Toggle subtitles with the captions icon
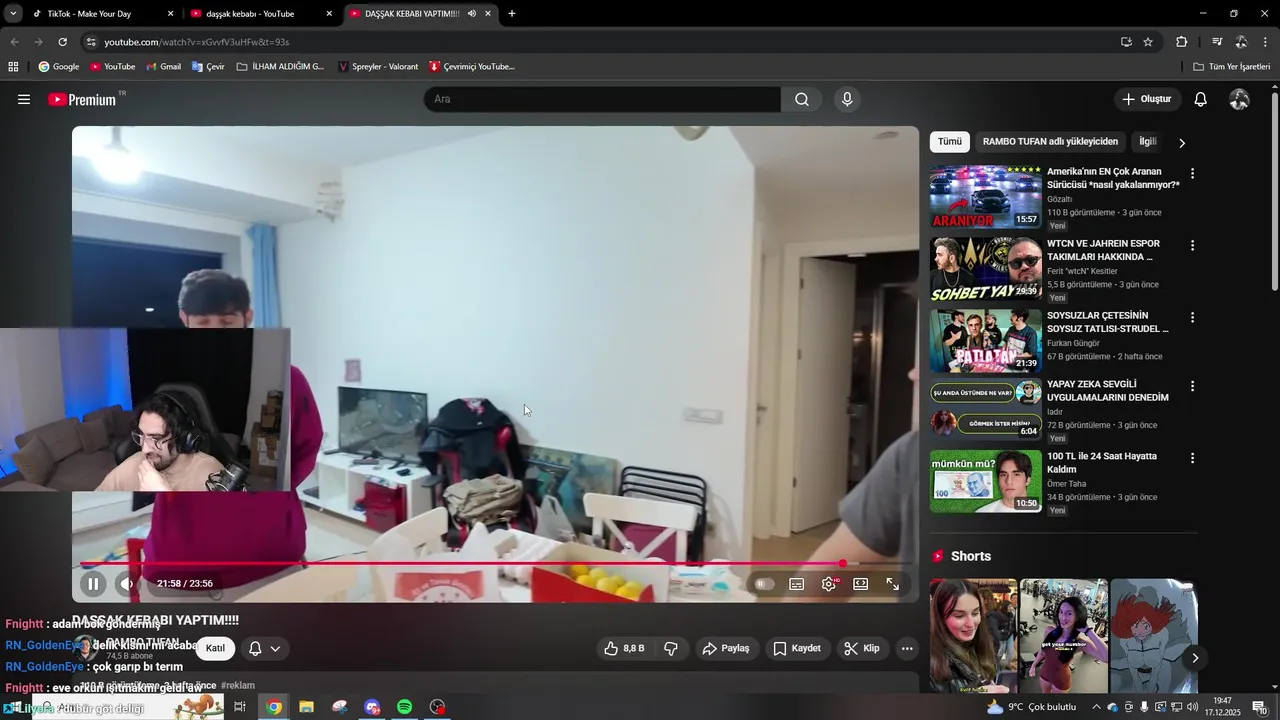The width and height of the screenshot is (1280, 720). point(797,584)
